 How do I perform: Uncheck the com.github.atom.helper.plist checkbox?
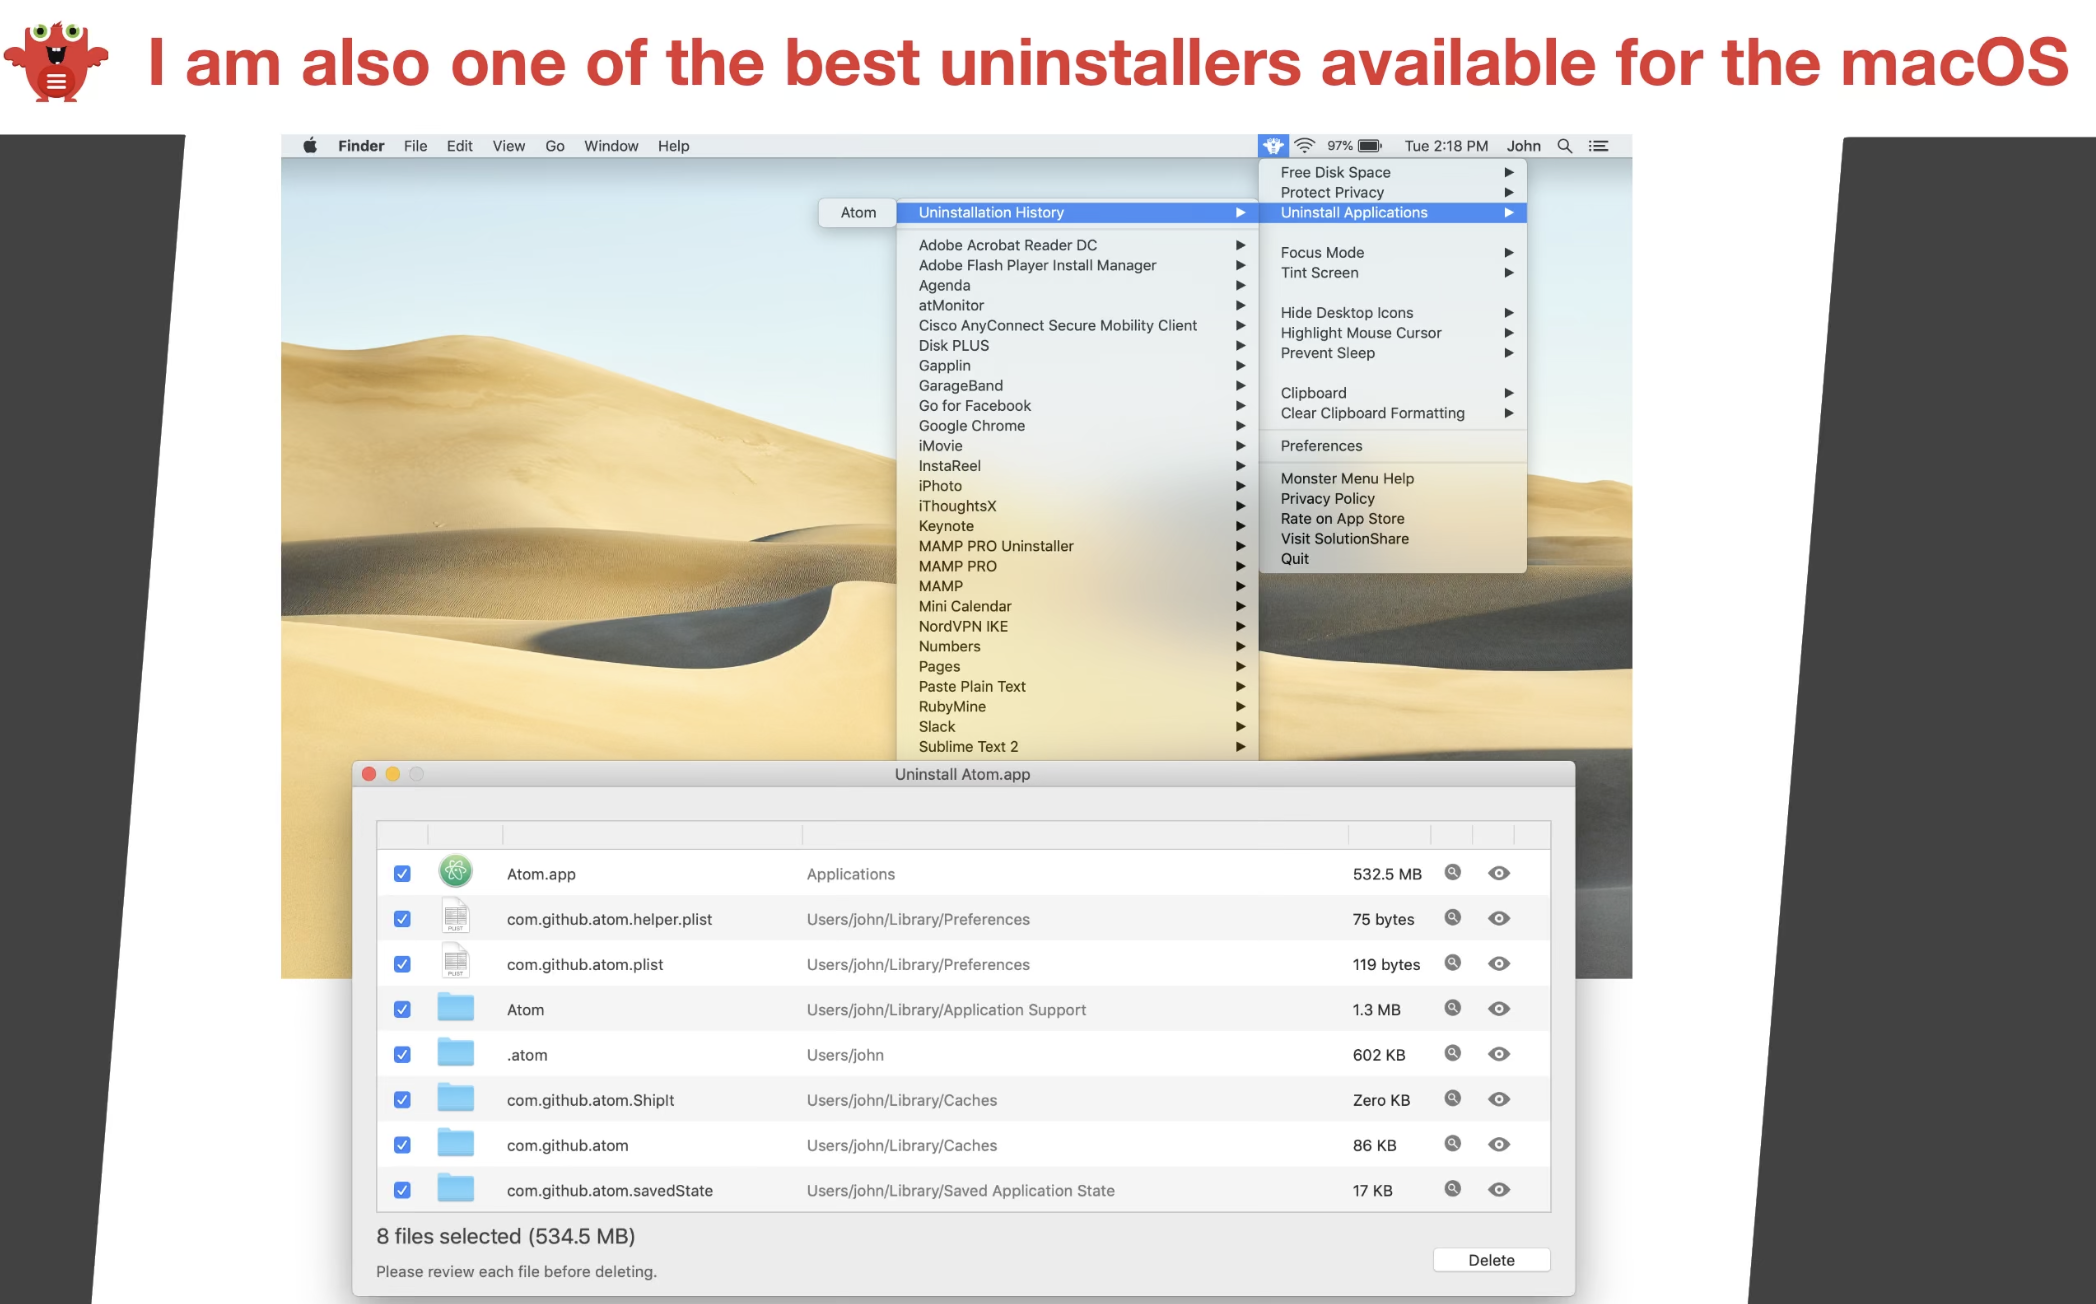402,919
